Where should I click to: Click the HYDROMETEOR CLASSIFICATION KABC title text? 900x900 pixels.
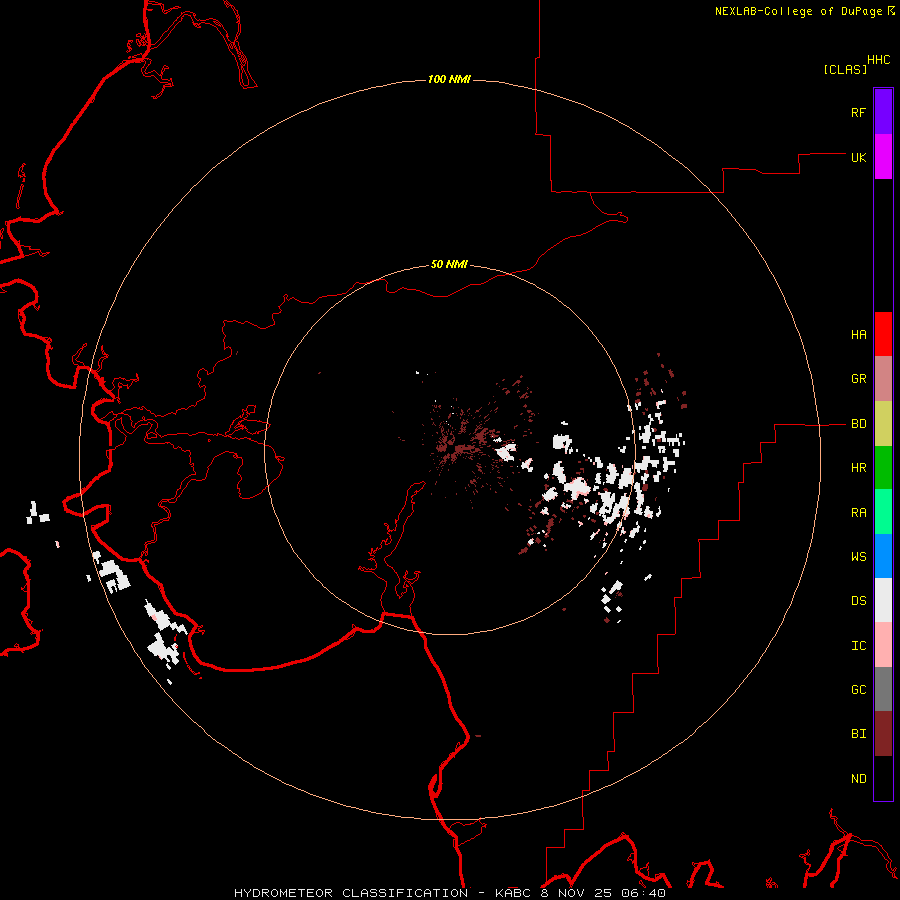point(449,893)
